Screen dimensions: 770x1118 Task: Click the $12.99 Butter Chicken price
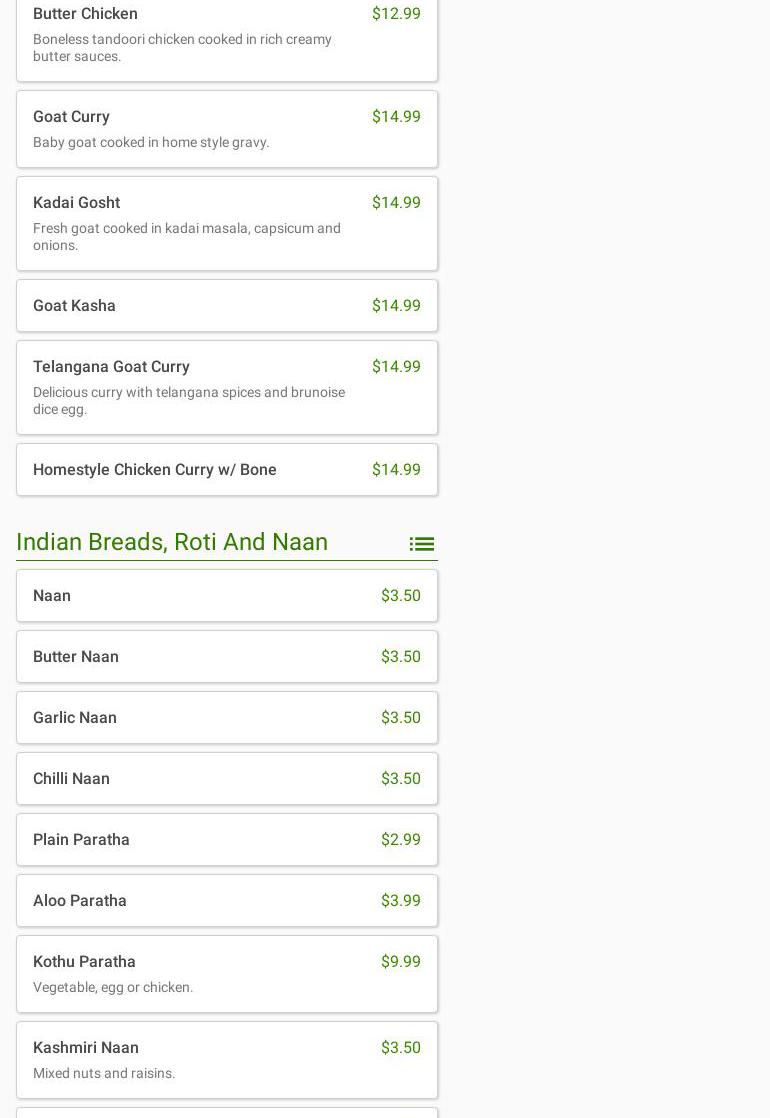coord(396,14)
